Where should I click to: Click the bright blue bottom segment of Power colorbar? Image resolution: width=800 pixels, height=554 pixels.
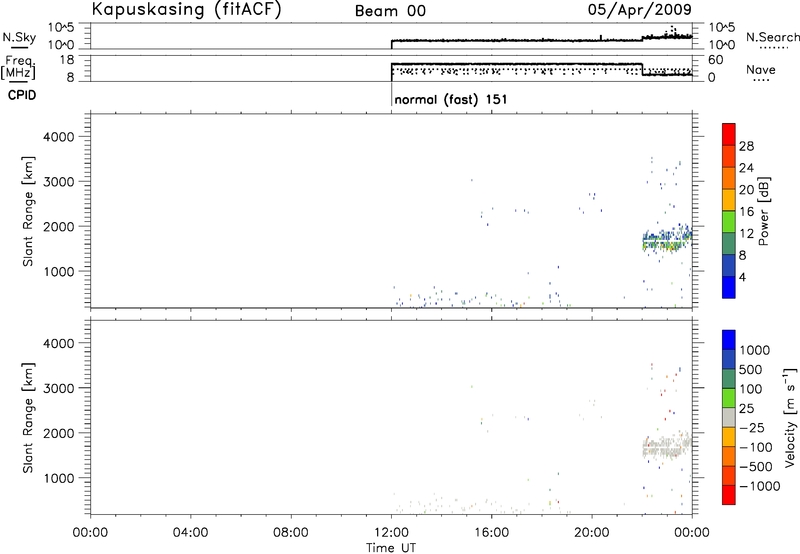(729, 287)
